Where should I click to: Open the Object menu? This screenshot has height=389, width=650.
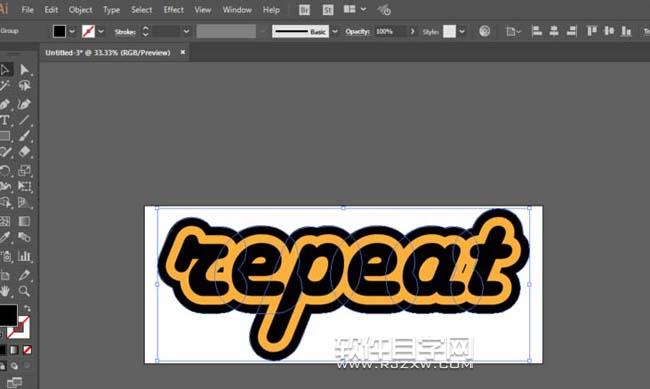click(x=80, y=10)
